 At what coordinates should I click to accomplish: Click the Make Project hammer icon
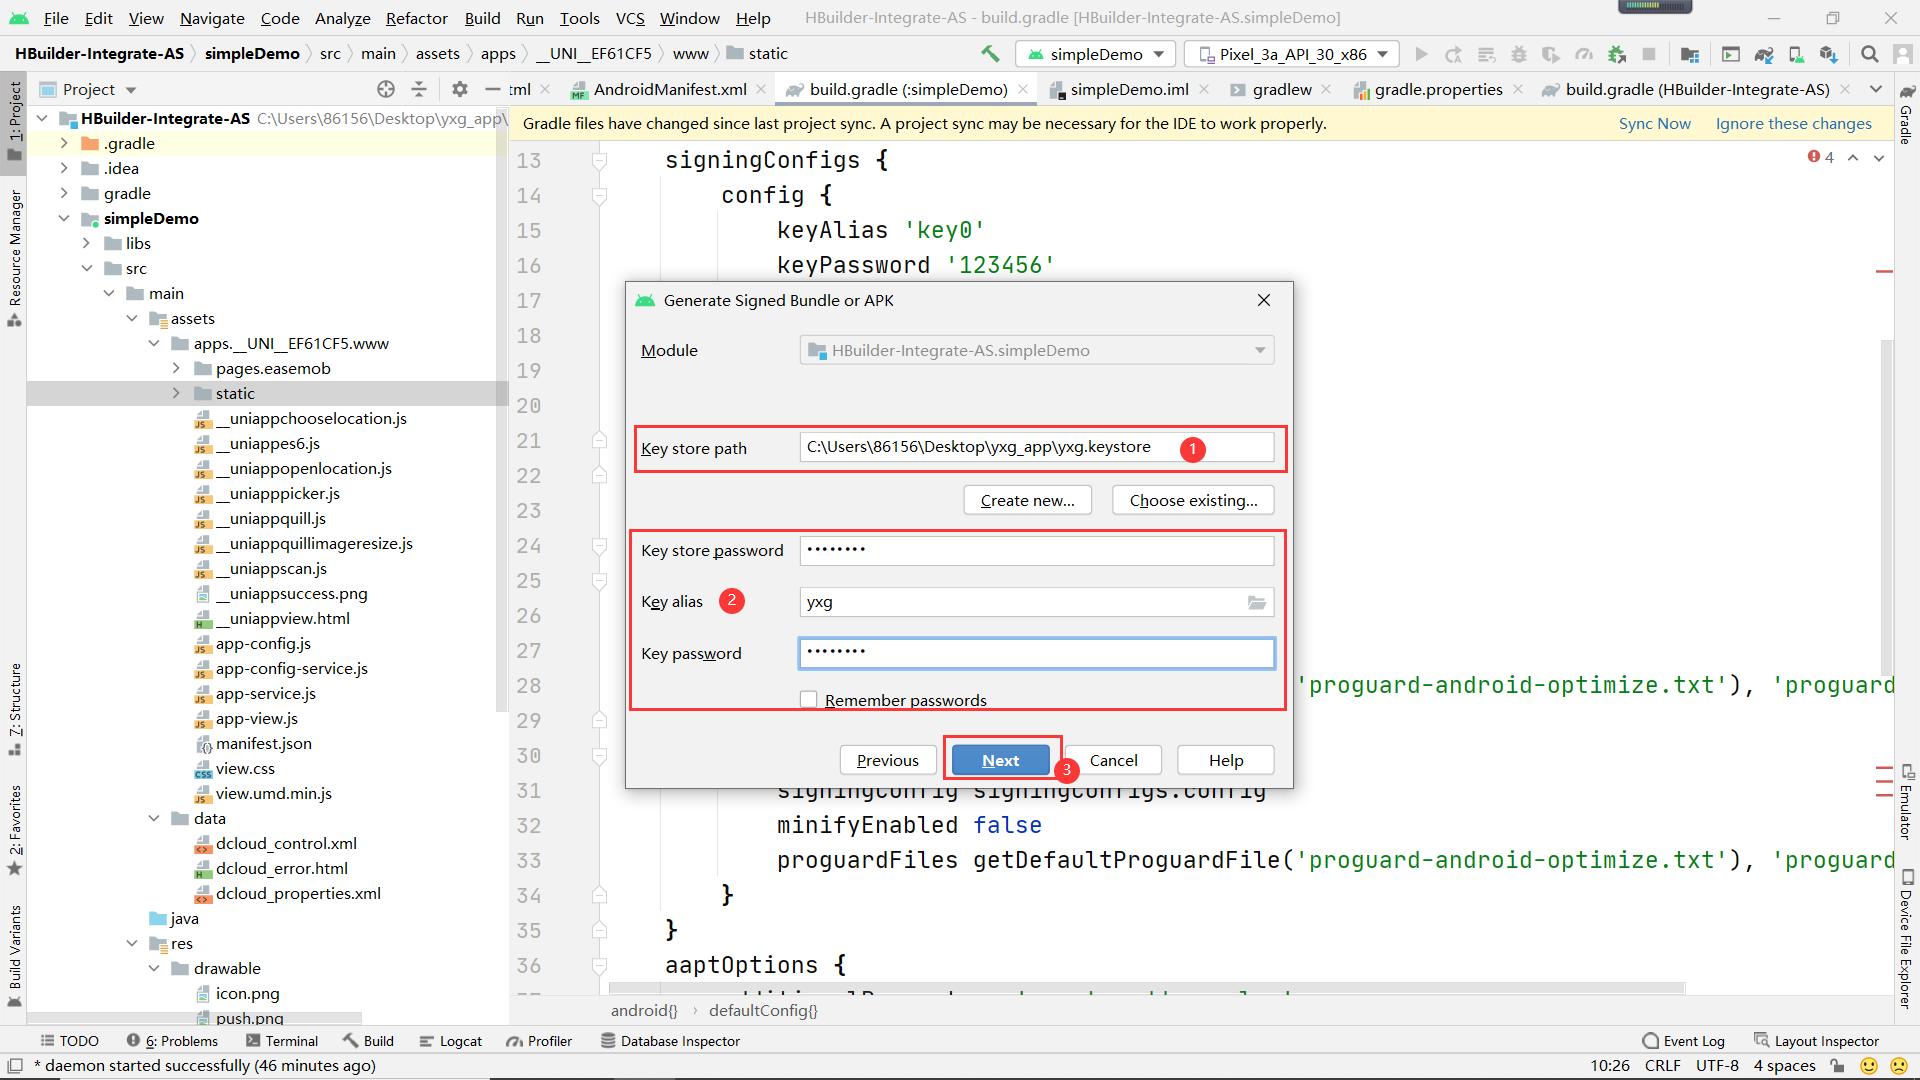pos(990,54)
